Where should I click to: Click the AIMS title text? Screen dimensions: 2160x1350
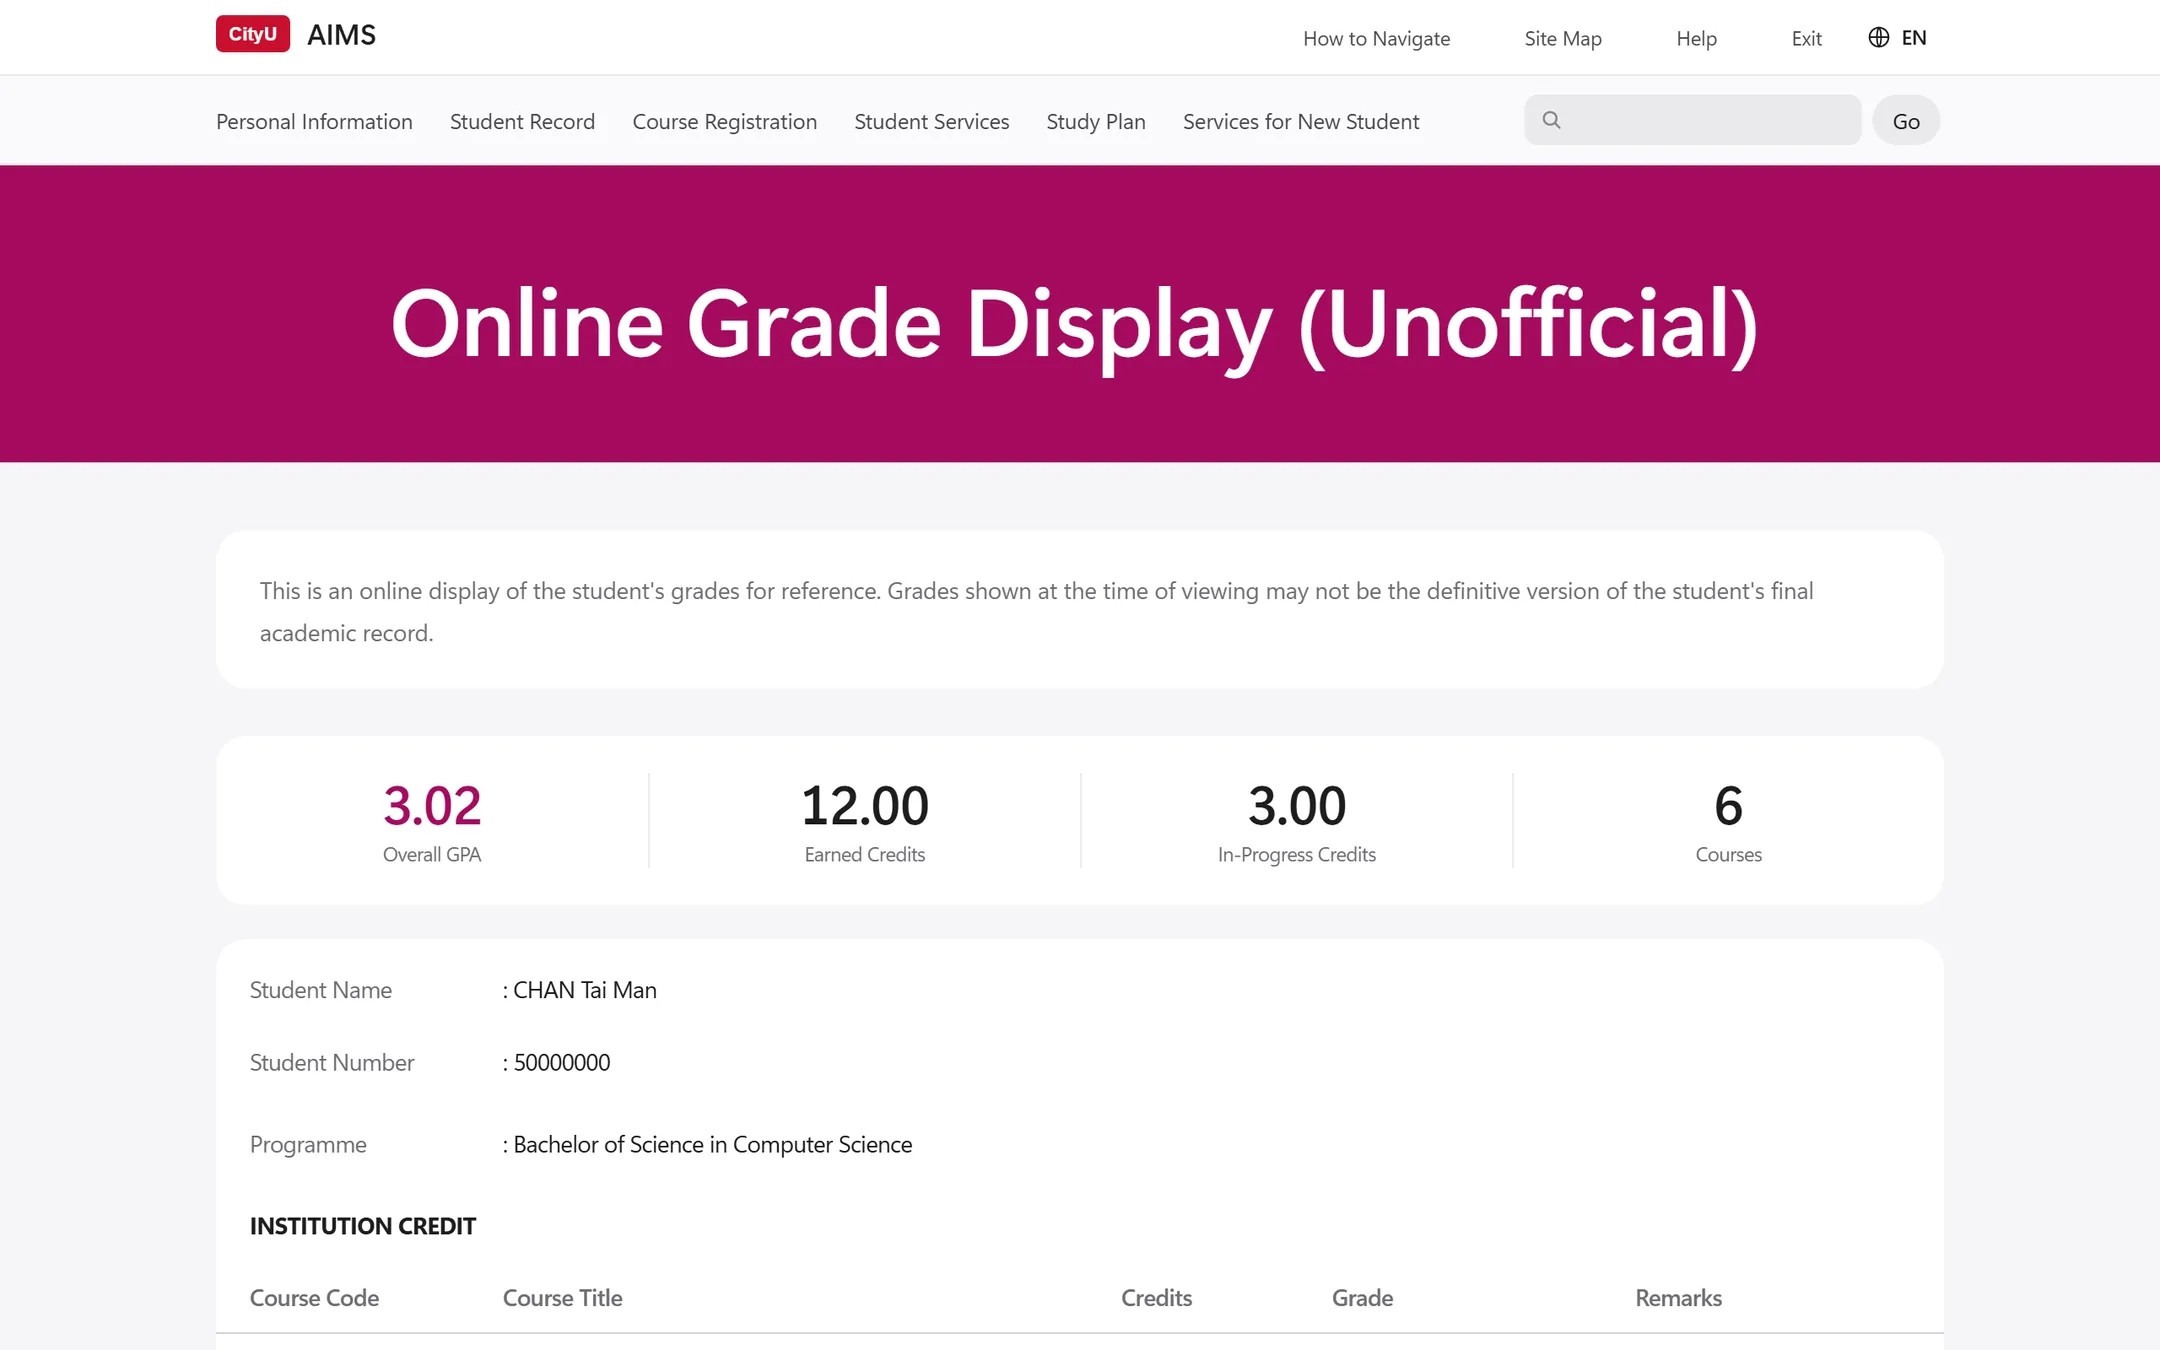coord(342,35)
